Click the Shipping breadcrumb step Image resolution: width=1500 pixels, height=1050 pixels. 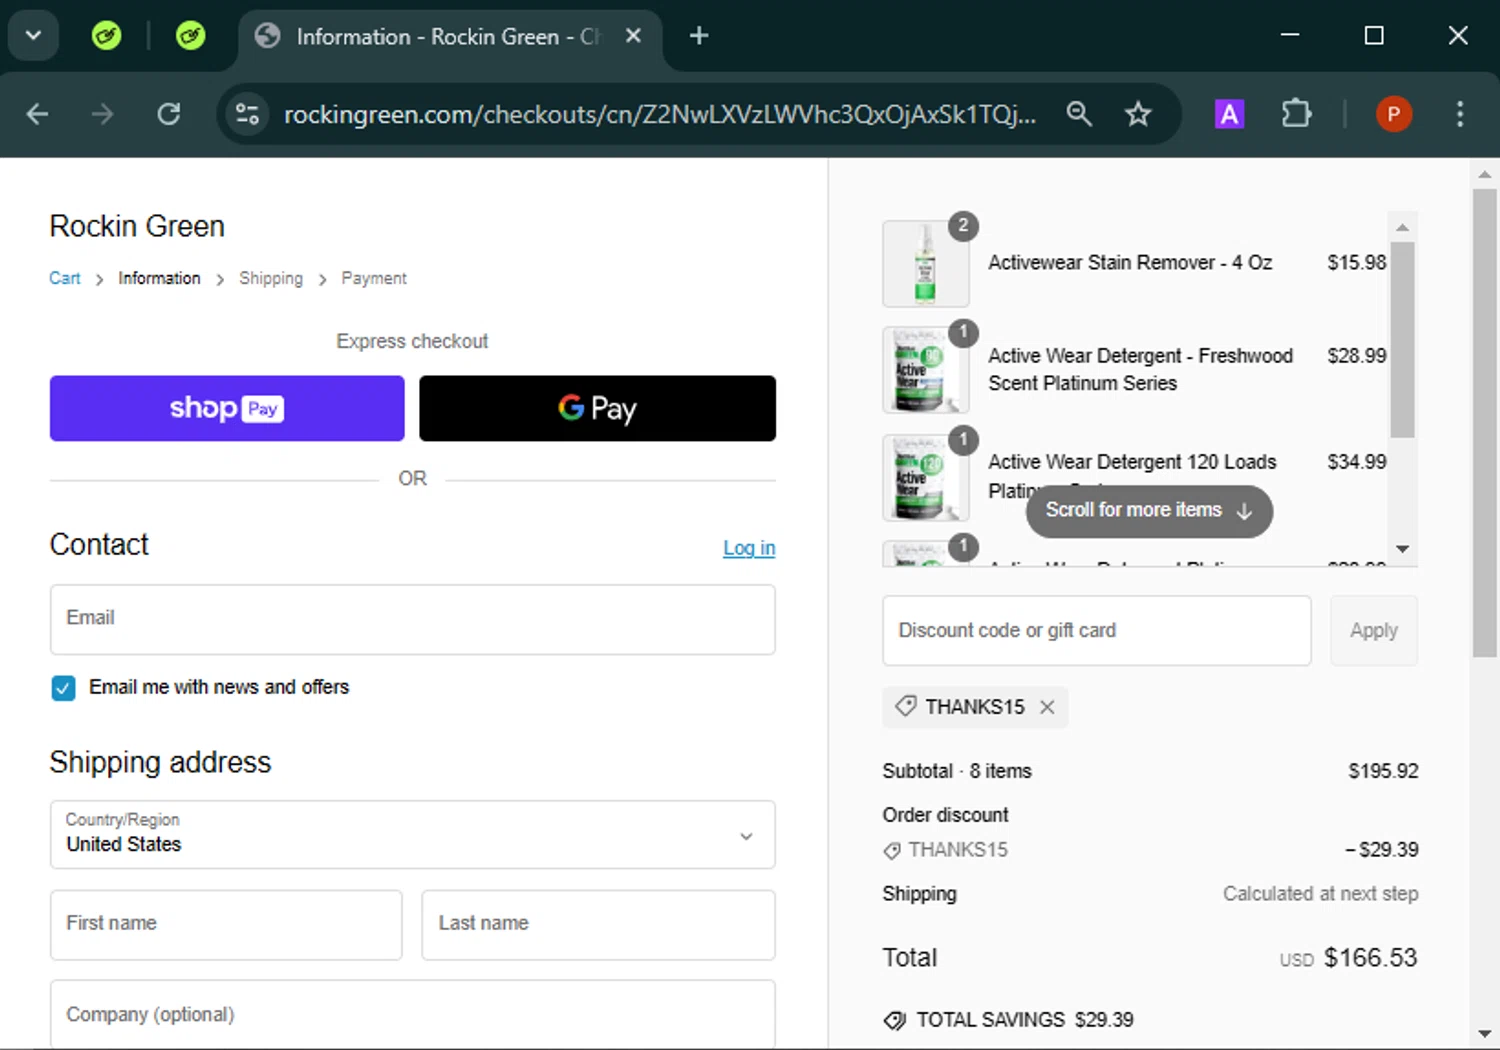tap(271, 278)
